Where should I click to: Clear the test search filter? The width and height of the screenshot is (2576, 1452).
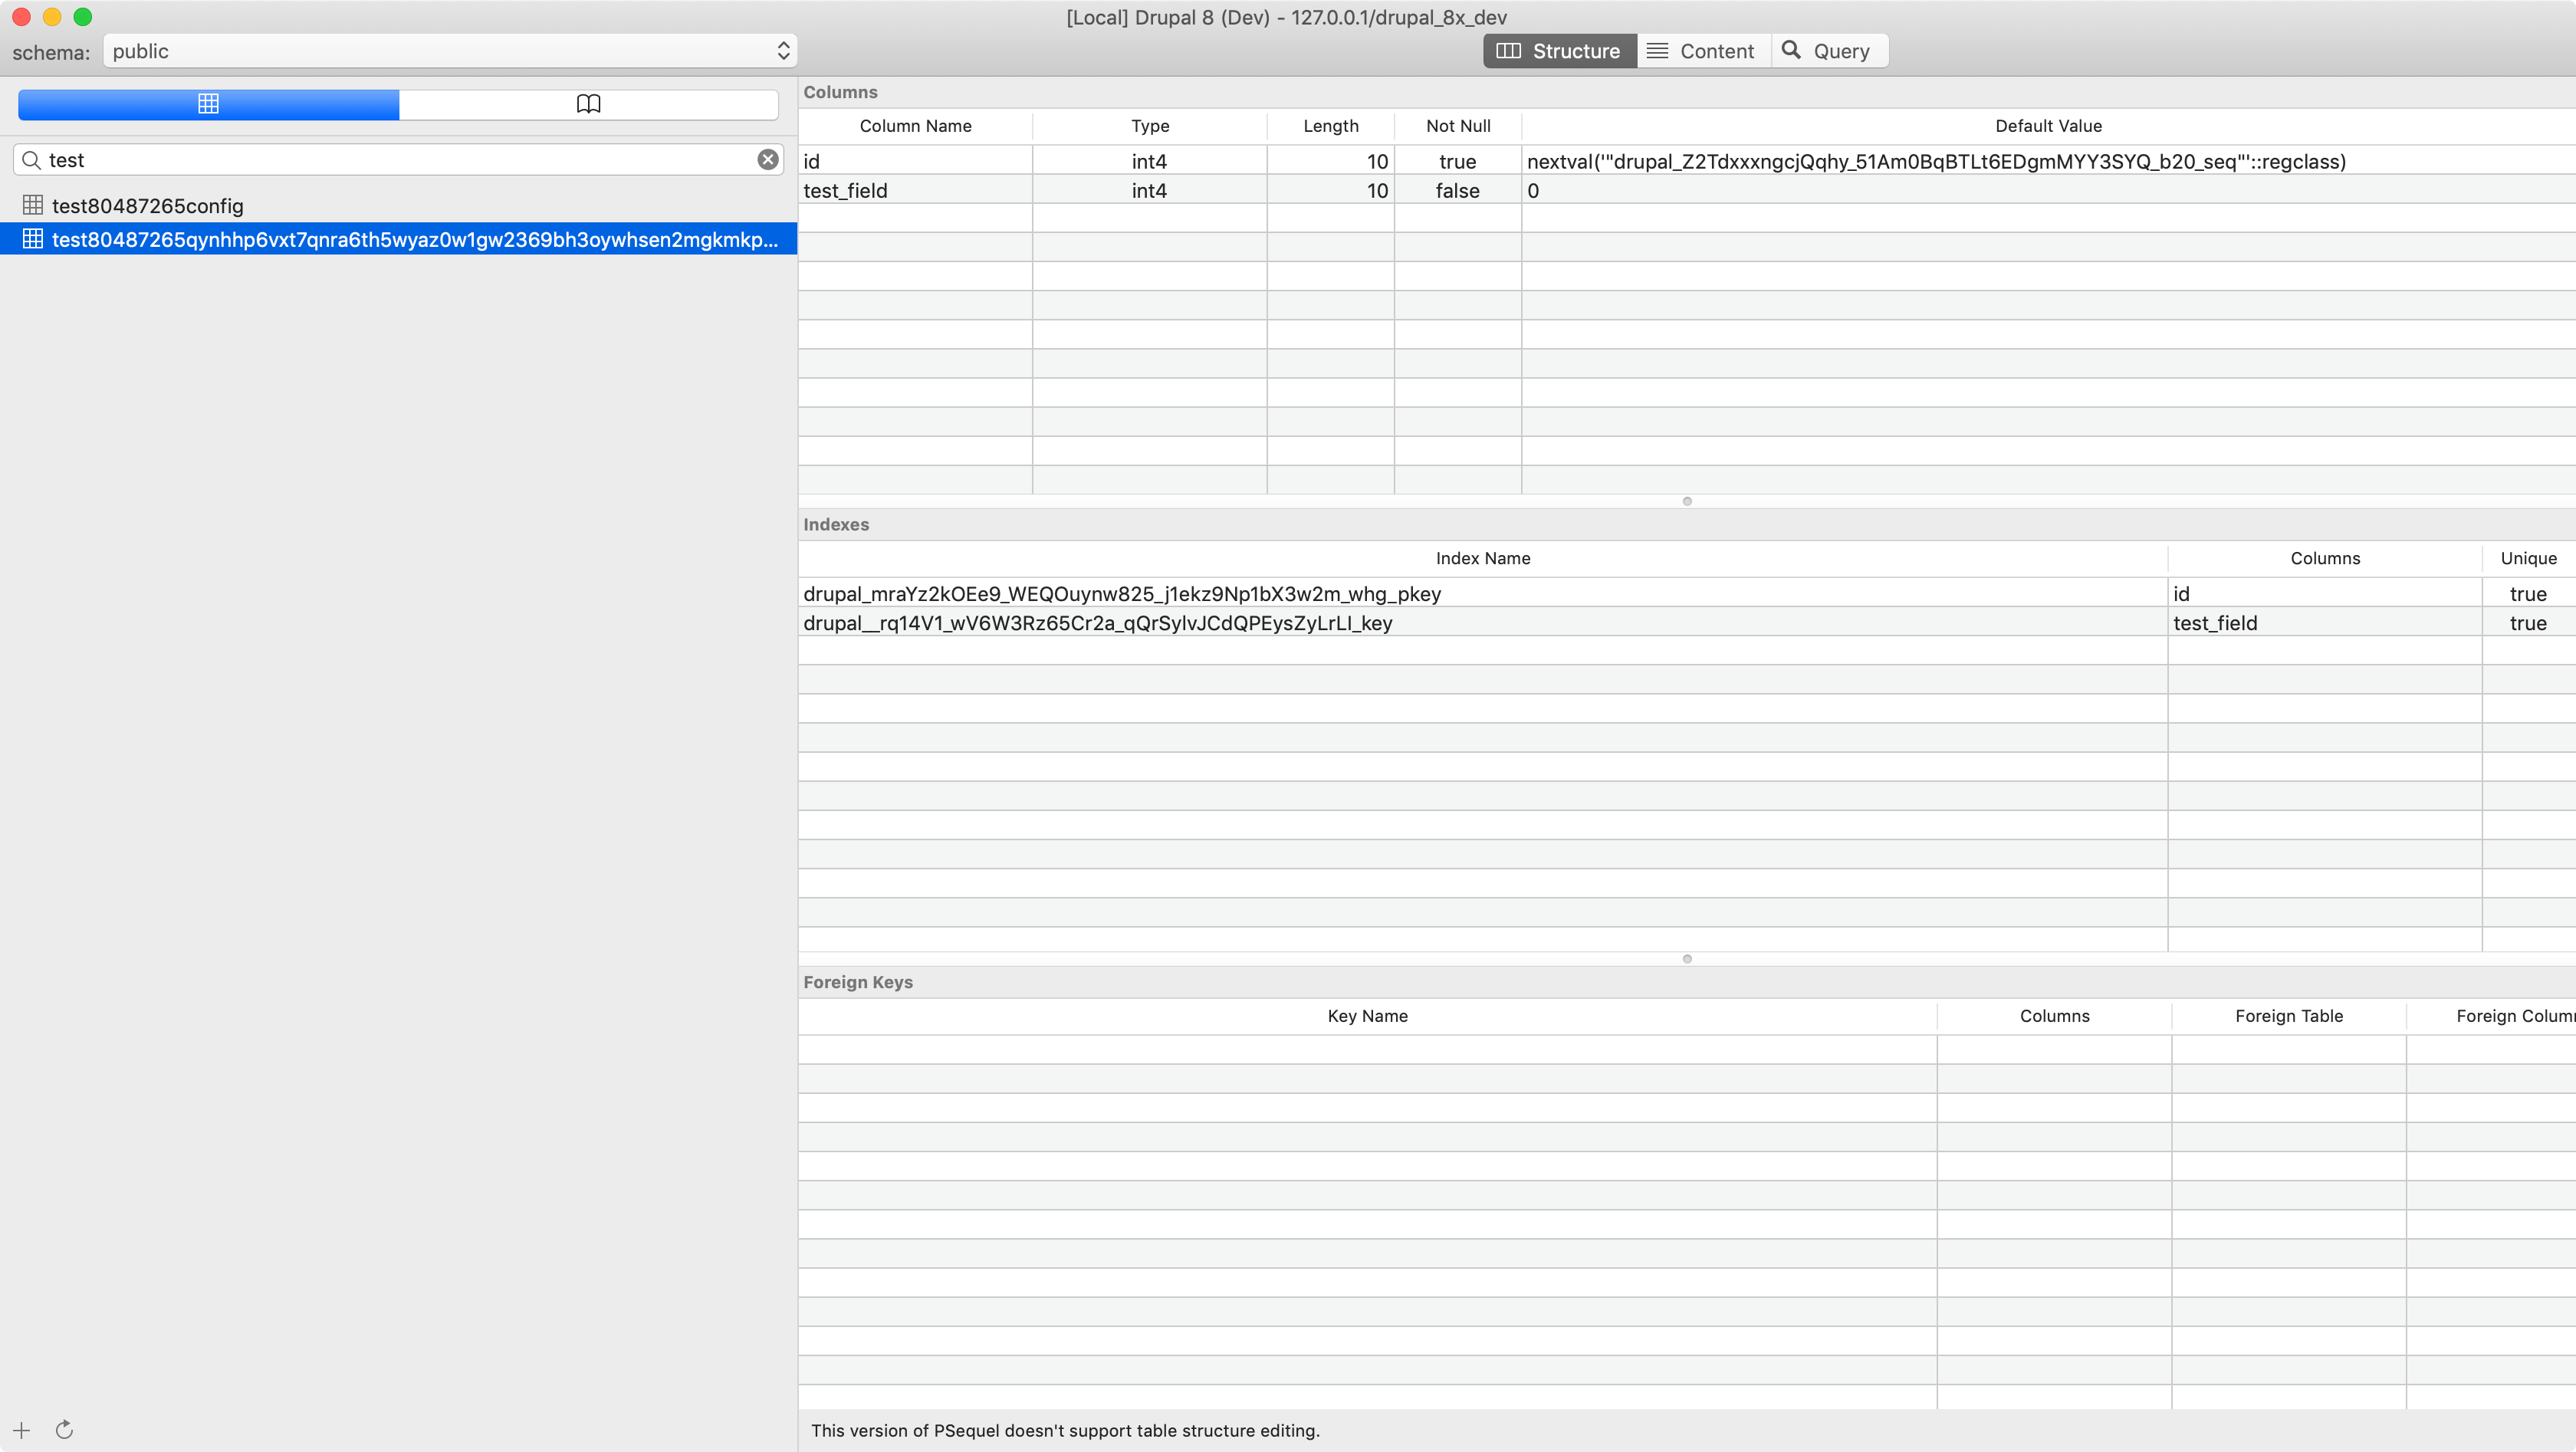point(767,160)
